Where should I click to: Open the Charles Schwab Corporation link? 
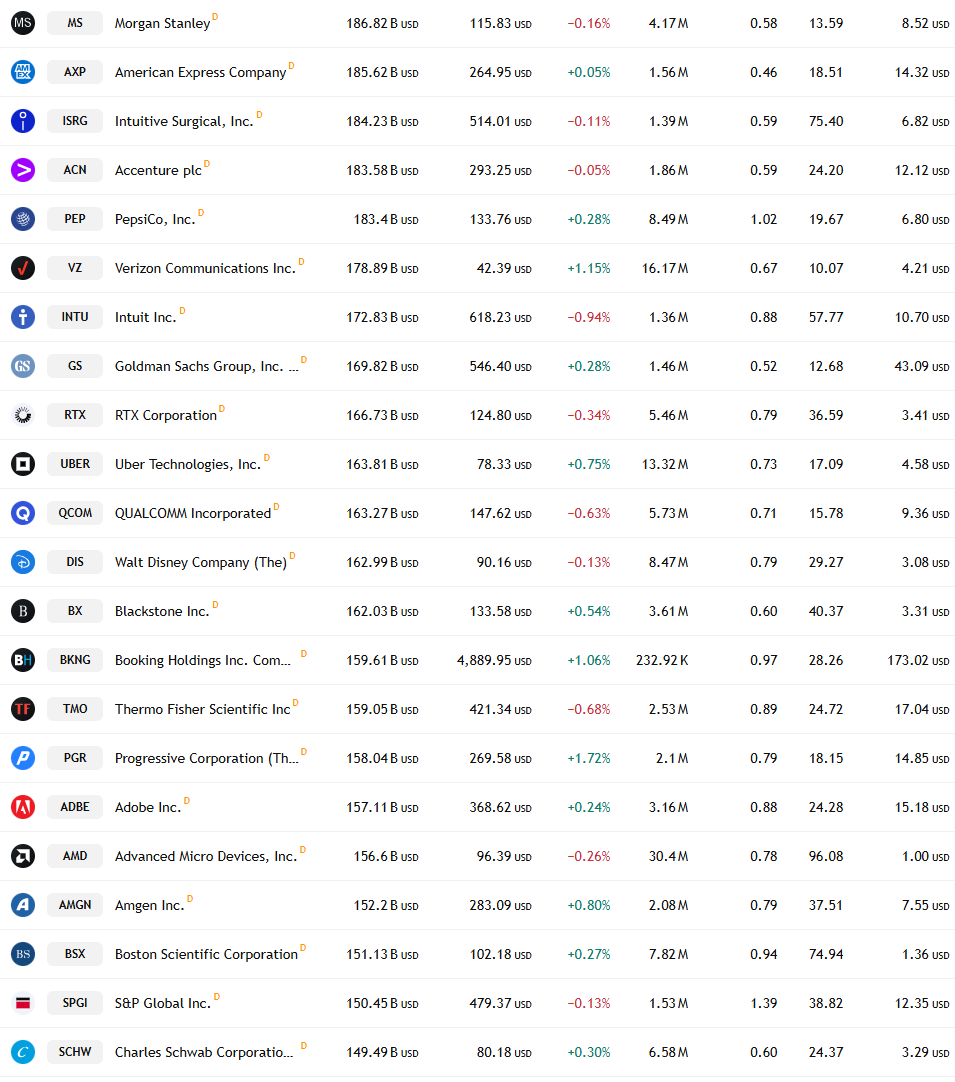[204, 1052]
